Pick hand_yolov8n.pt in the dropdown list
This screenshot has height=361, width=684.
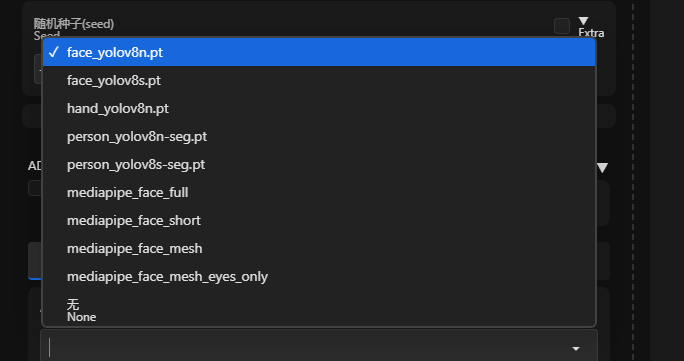pyautogui.click(x=319, y=108)
